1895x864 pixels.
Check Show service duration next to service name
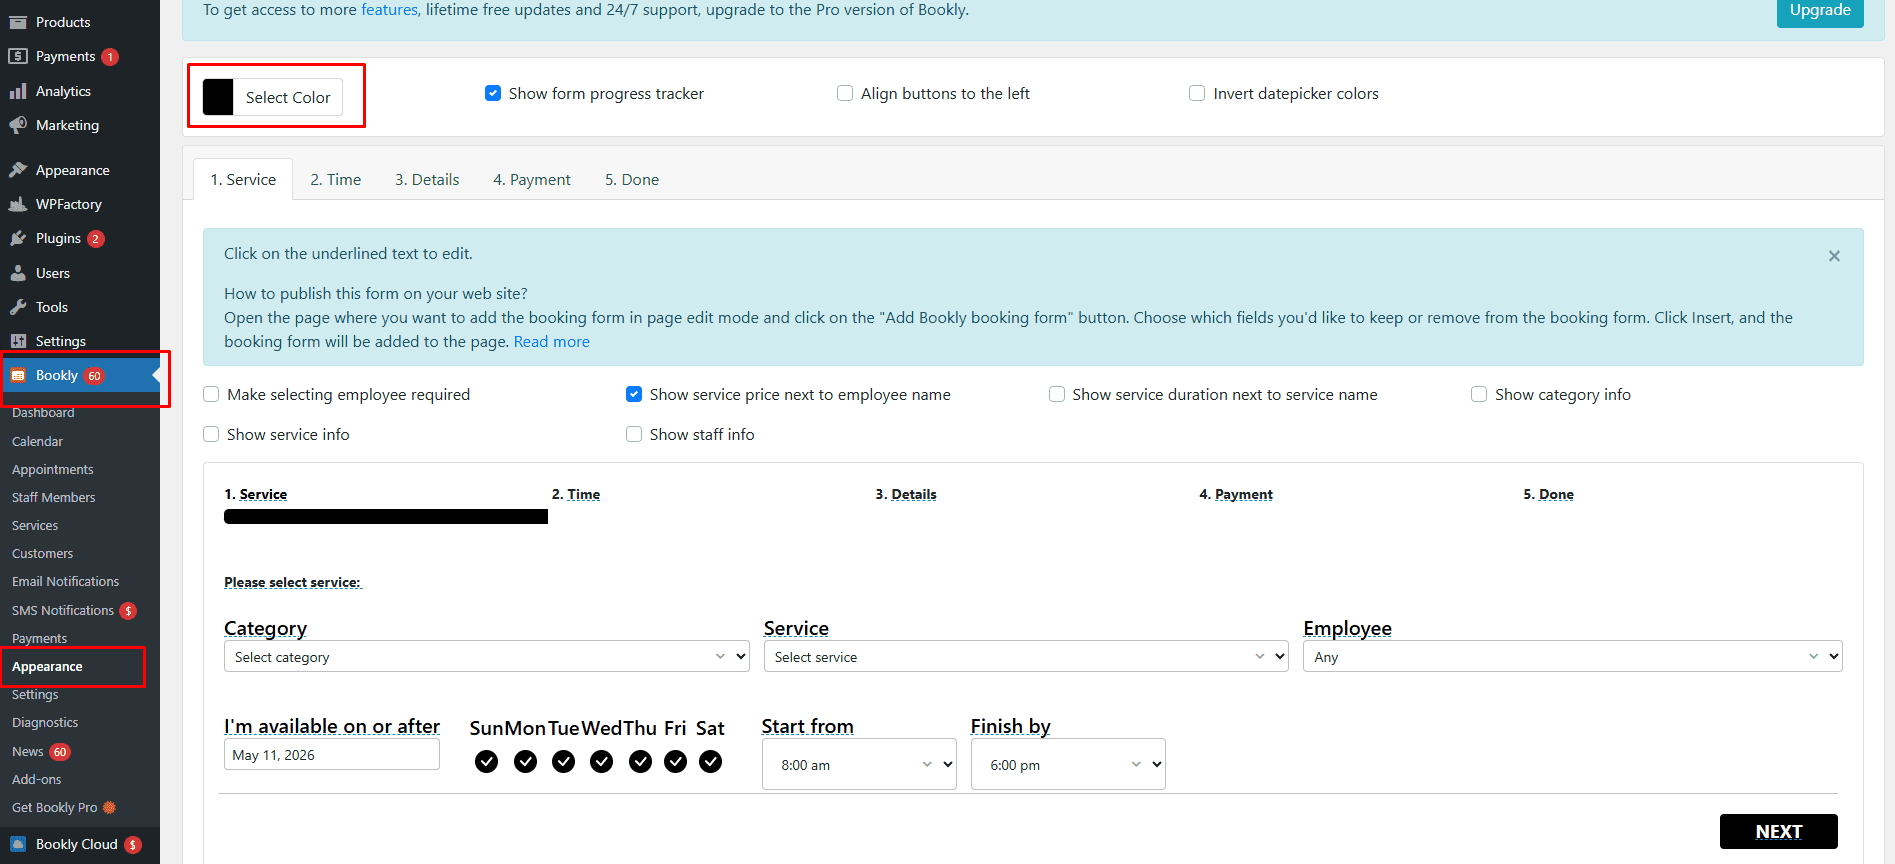pyautogui.click(x=1057, y=394)
